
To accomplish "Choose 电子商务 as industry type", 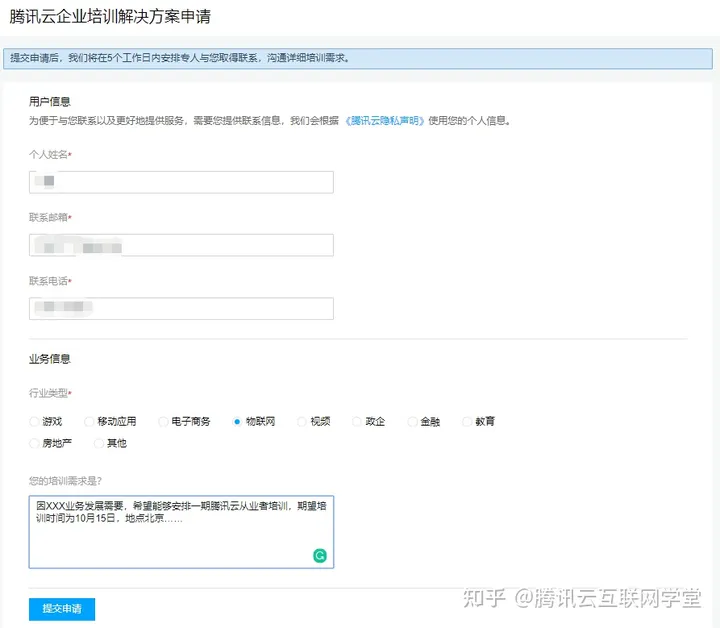I will click(163, 421).
